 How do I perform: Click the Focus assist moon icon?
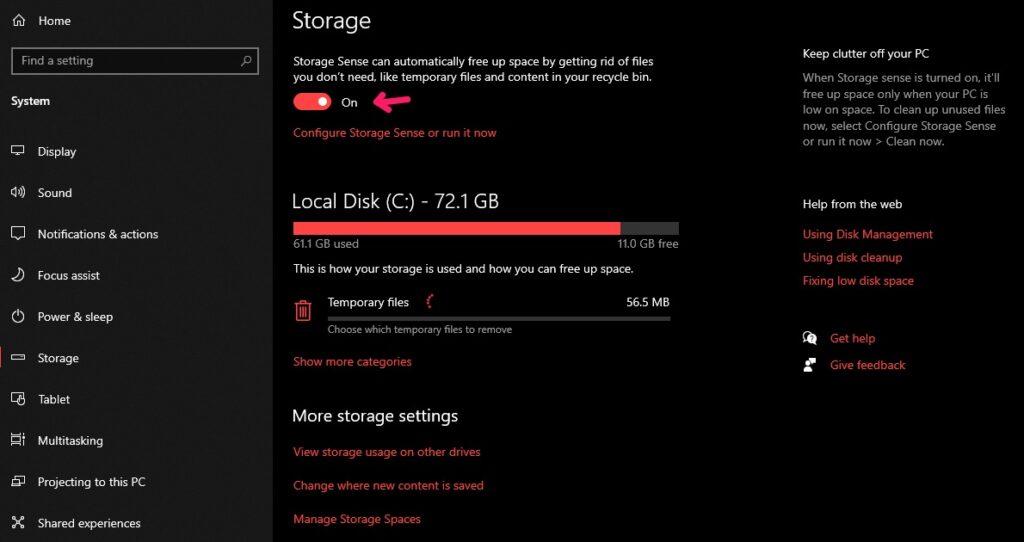coord(18,275)
